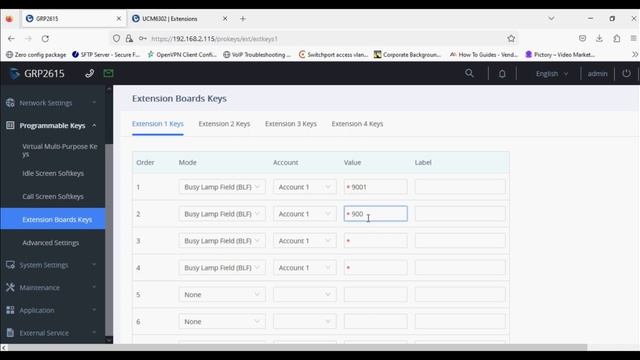Click the Maintenance tools icon
This screenshot has width=640, height=360.
point(10,287)
